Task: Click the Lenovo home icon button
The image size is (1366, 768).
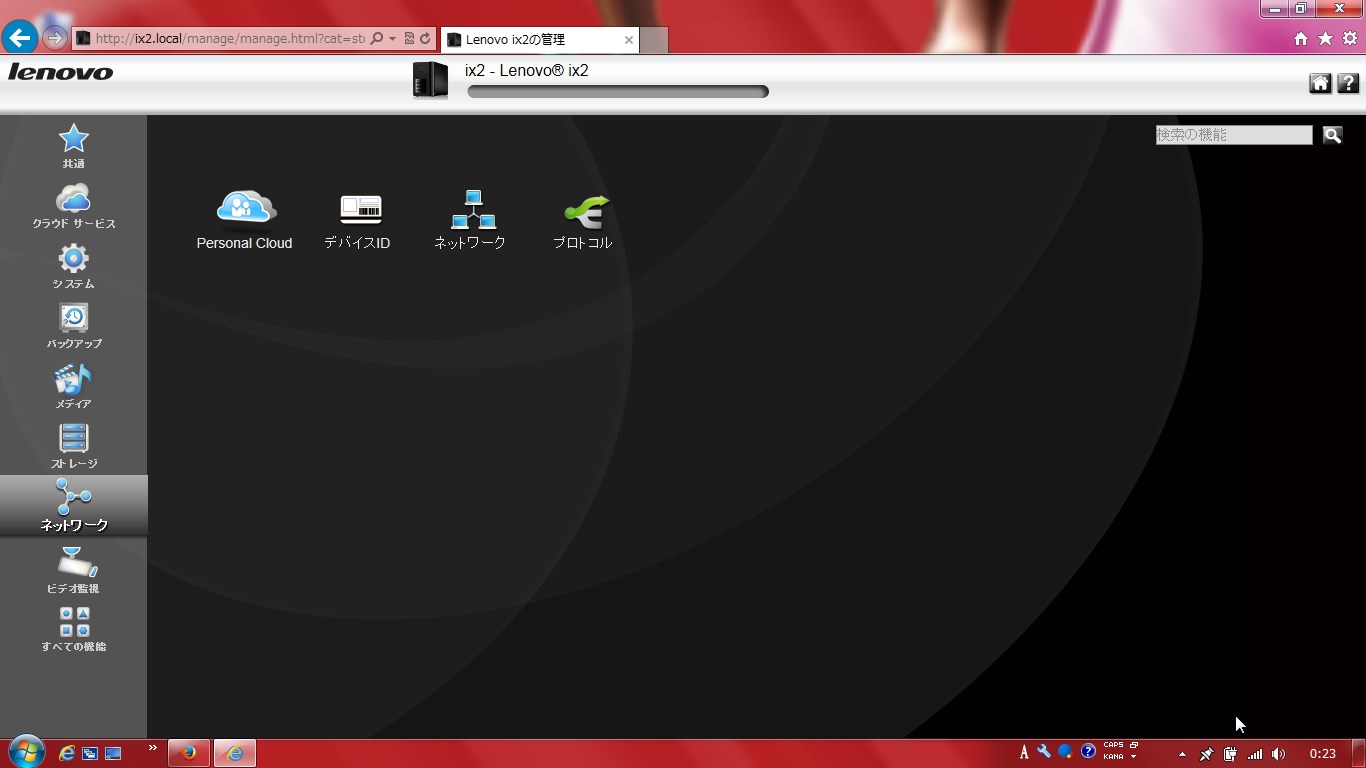Action: [1320, 84]
